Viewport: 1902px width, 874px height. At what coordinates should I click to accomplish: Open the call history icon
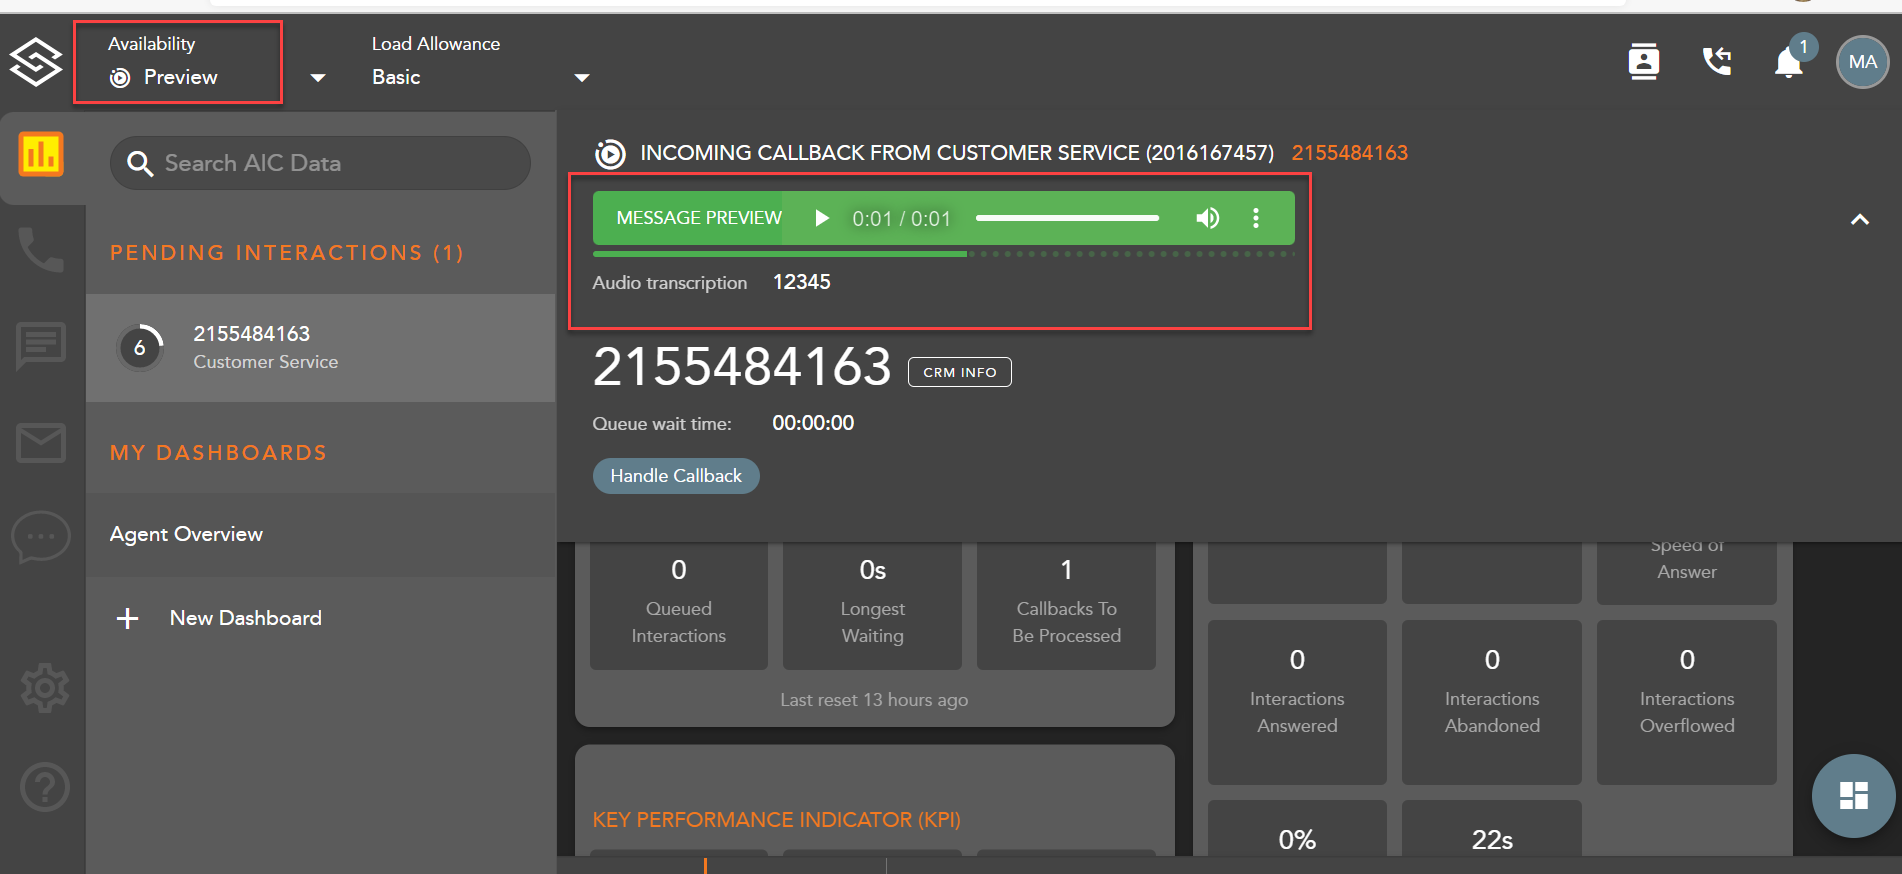1717,62
